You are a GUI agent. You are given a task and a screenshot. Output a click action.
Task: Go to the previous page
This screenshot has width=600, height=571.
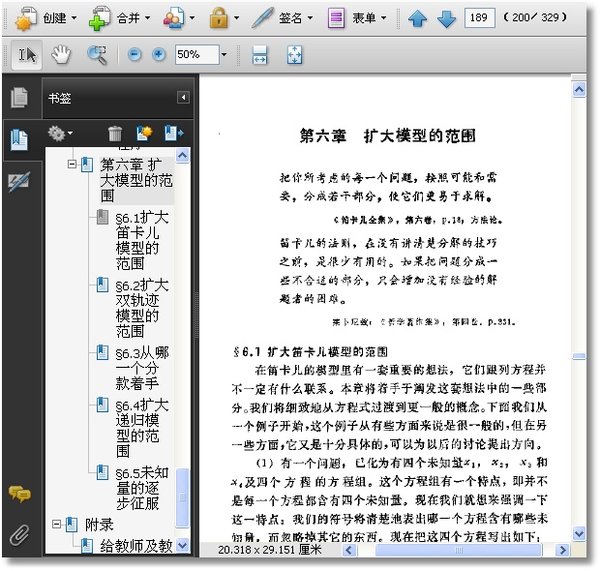point(417,18)
